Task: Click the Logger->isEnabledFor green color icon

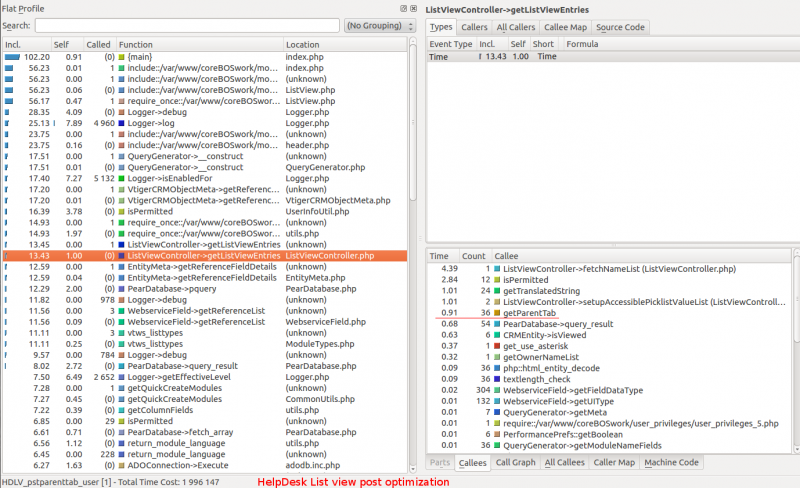Action: pos(122,178)
